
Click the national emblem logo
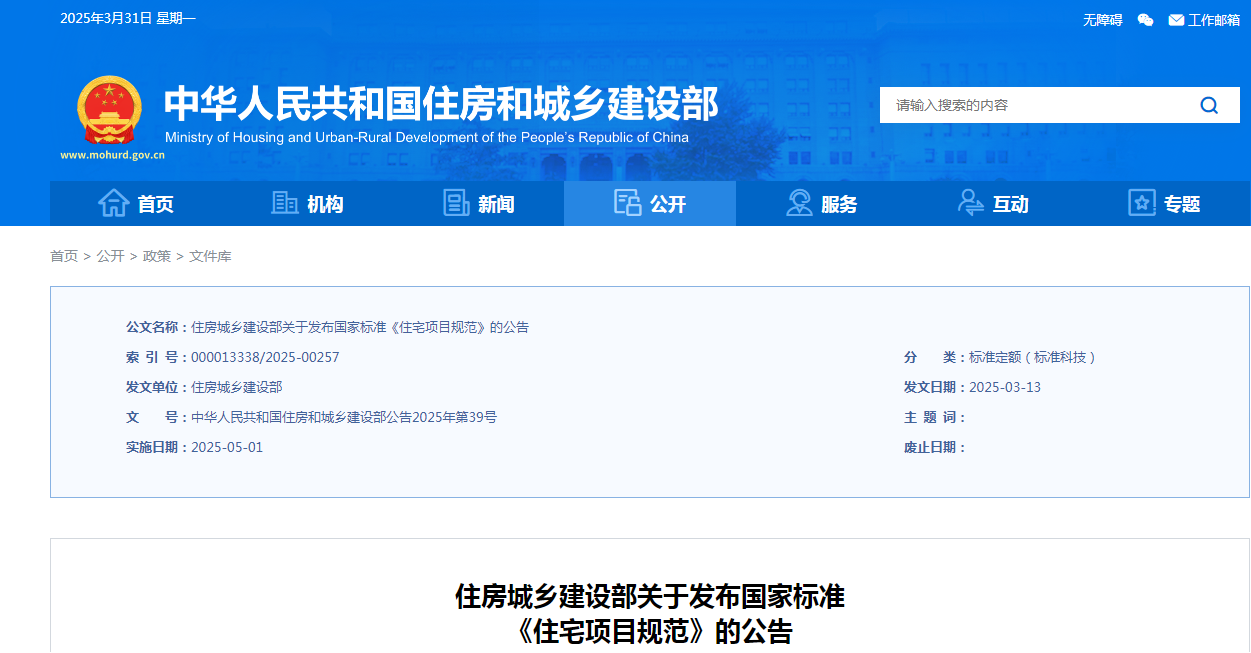tap(110, 109)
